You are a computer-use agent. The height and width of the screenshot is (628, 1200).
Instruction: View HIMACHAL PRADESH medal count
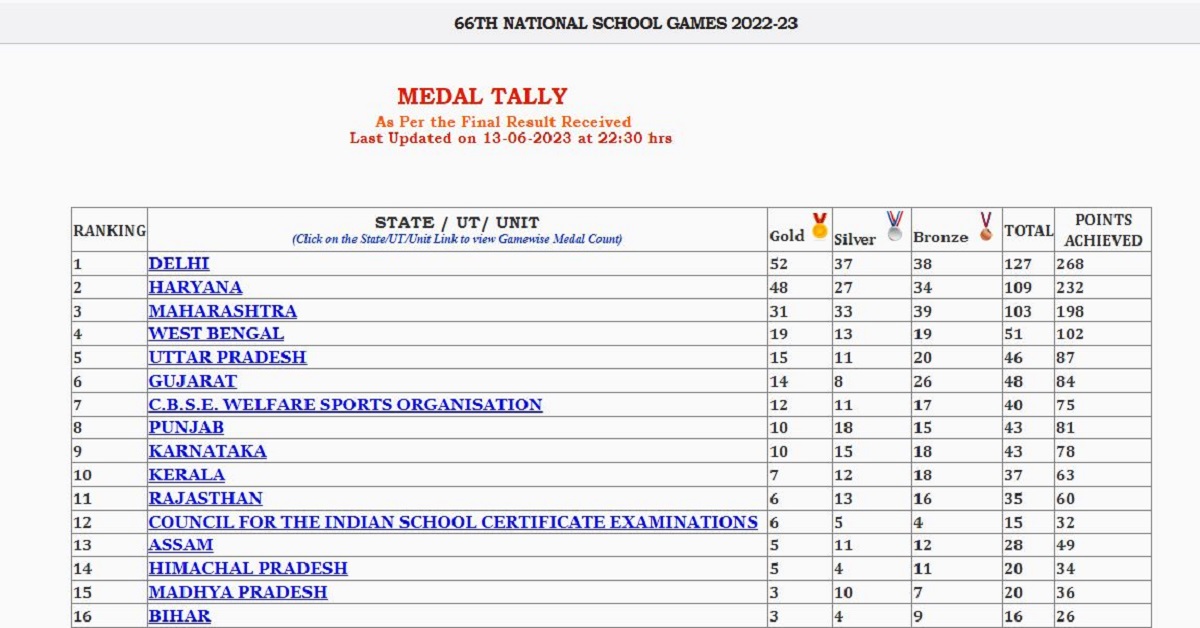click(248, 569)
